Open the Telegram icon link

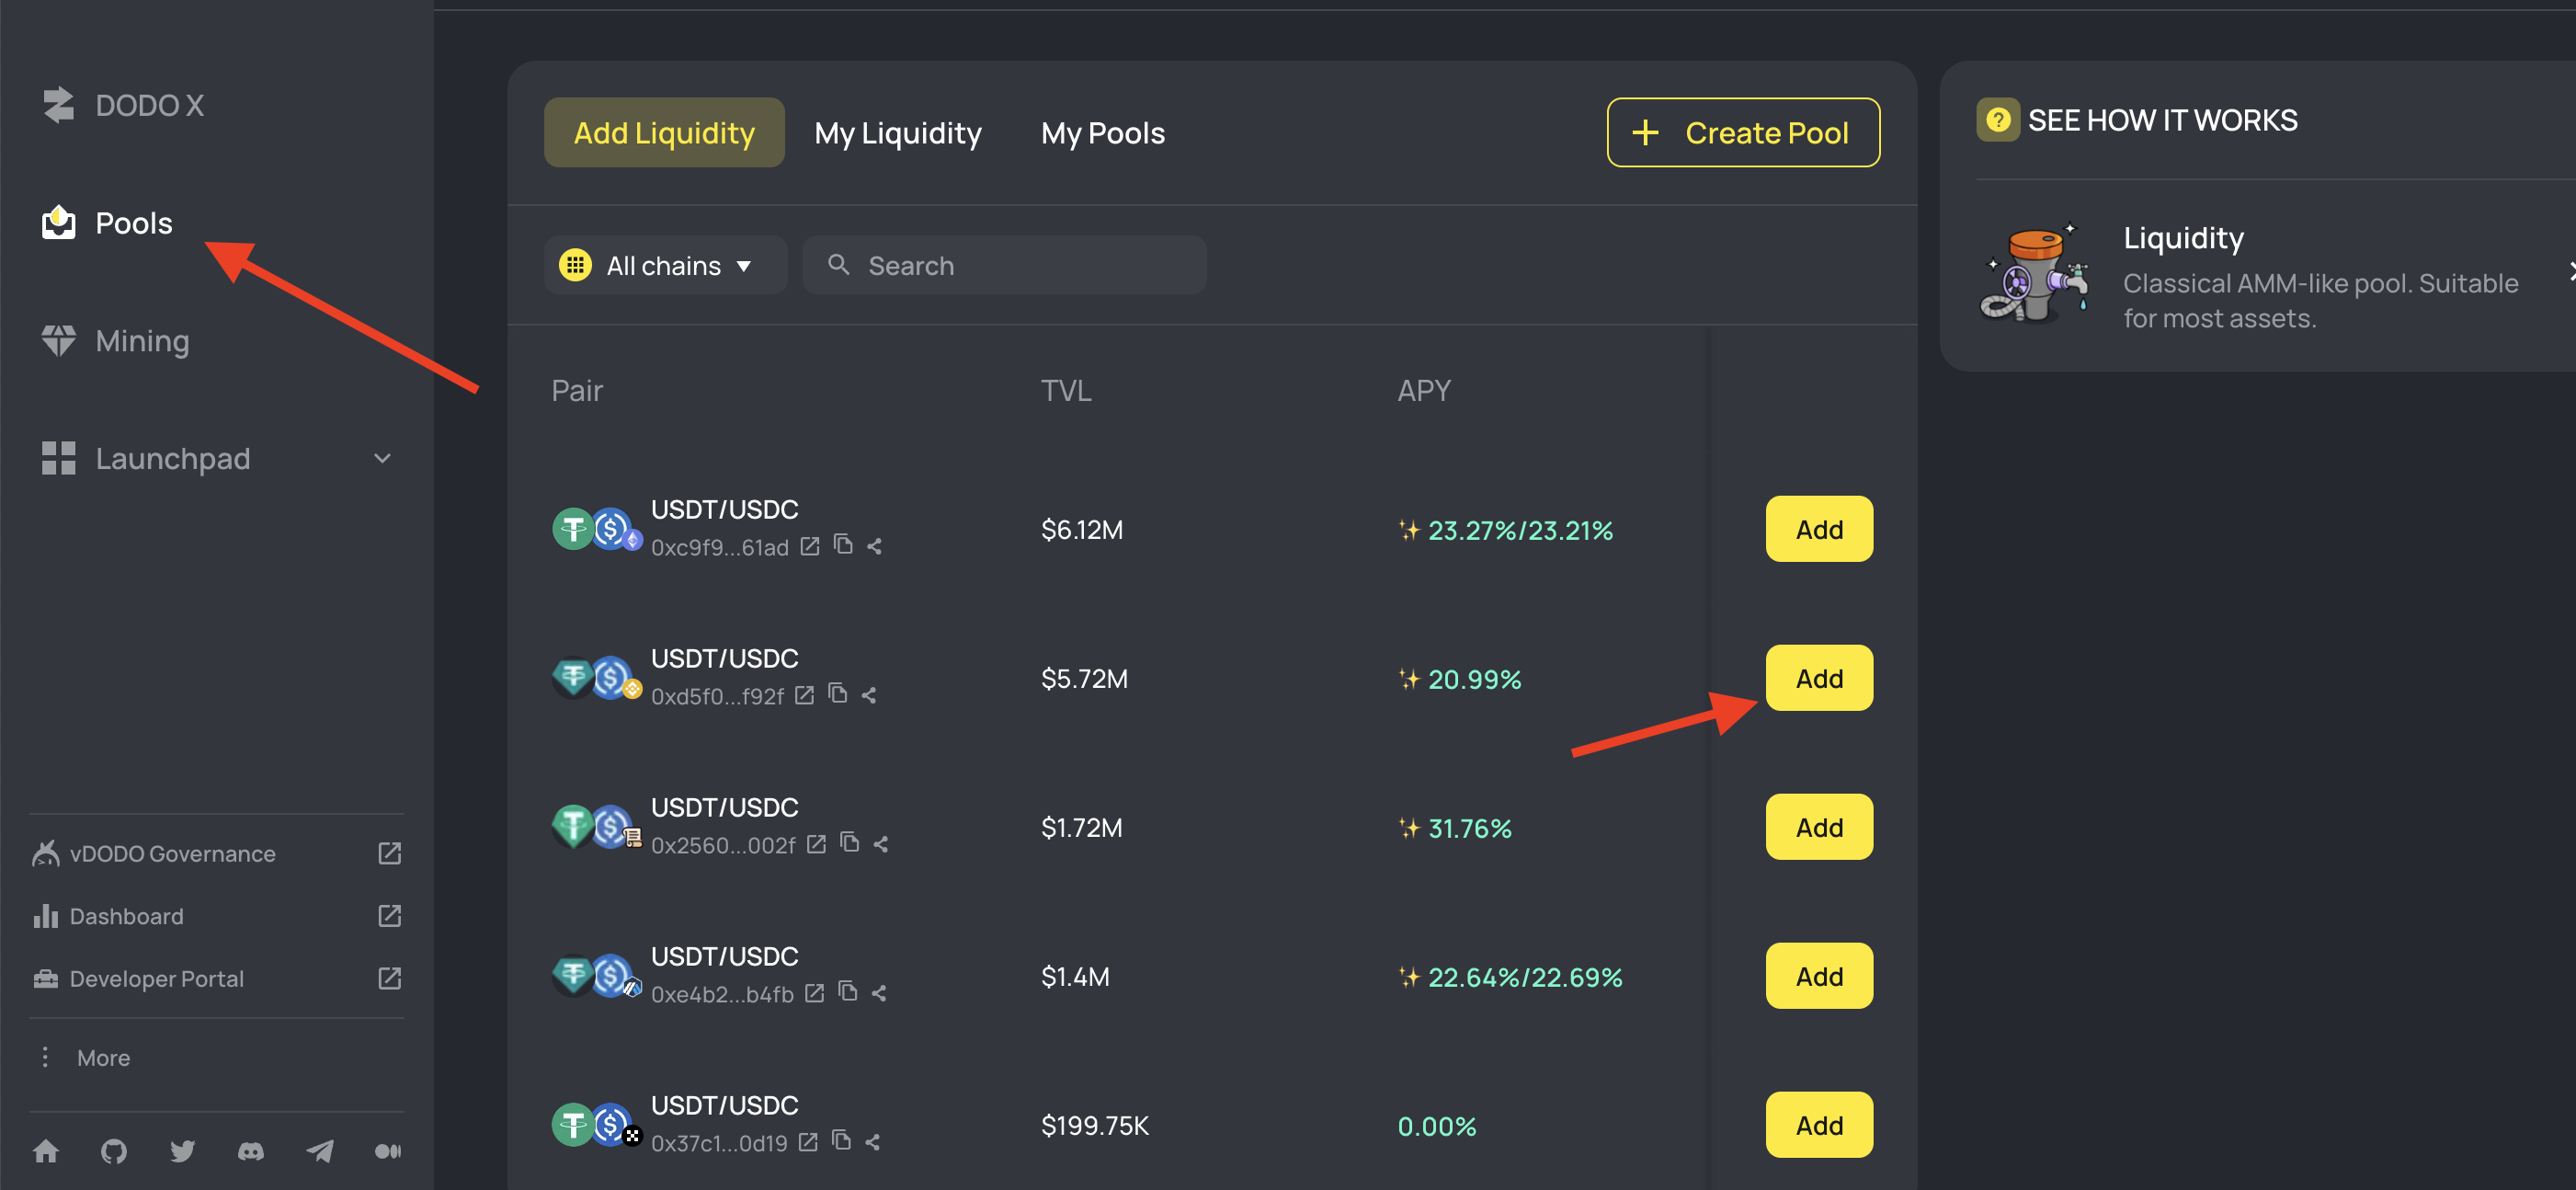[x=320, y=1151]
